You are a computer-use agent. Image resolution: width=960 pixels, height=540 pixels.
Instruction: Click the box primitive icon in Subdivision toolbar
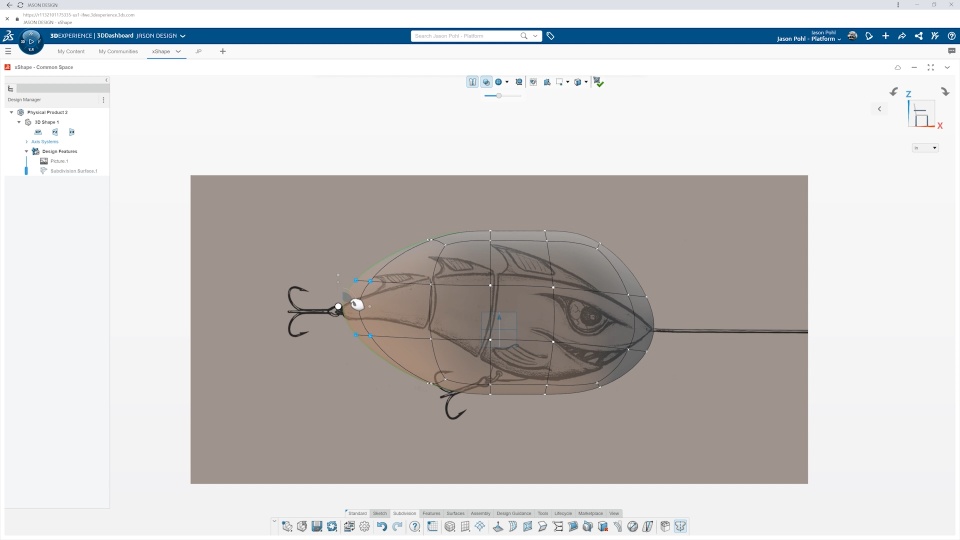point(450,527)
